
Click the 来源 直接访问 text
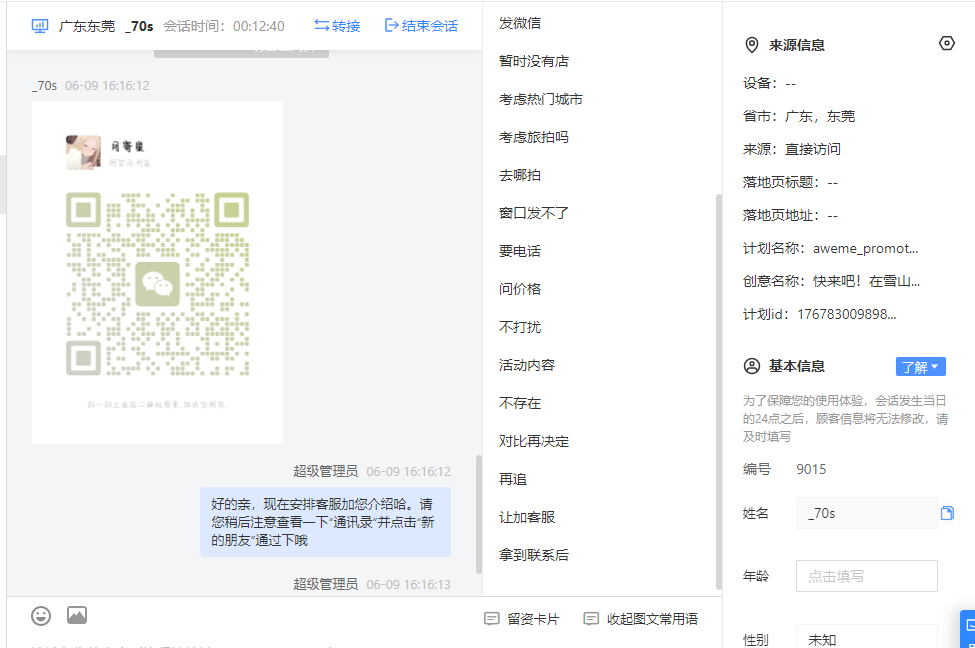[x=792, y=149]
